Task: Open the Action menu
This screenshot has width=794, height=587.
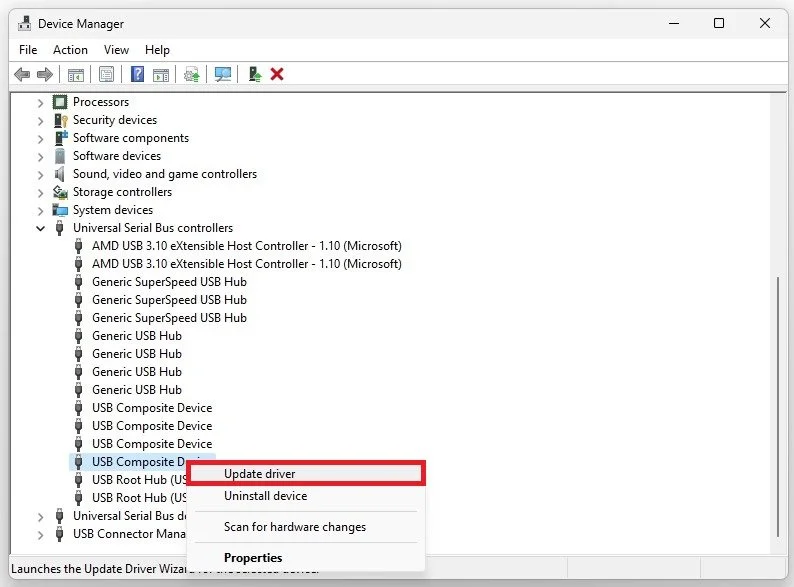Action: tap(70, 50)
